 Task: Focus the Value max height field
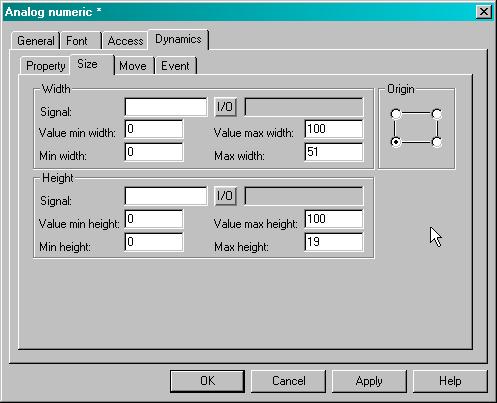pyautogui.click(x=334, y=219)
